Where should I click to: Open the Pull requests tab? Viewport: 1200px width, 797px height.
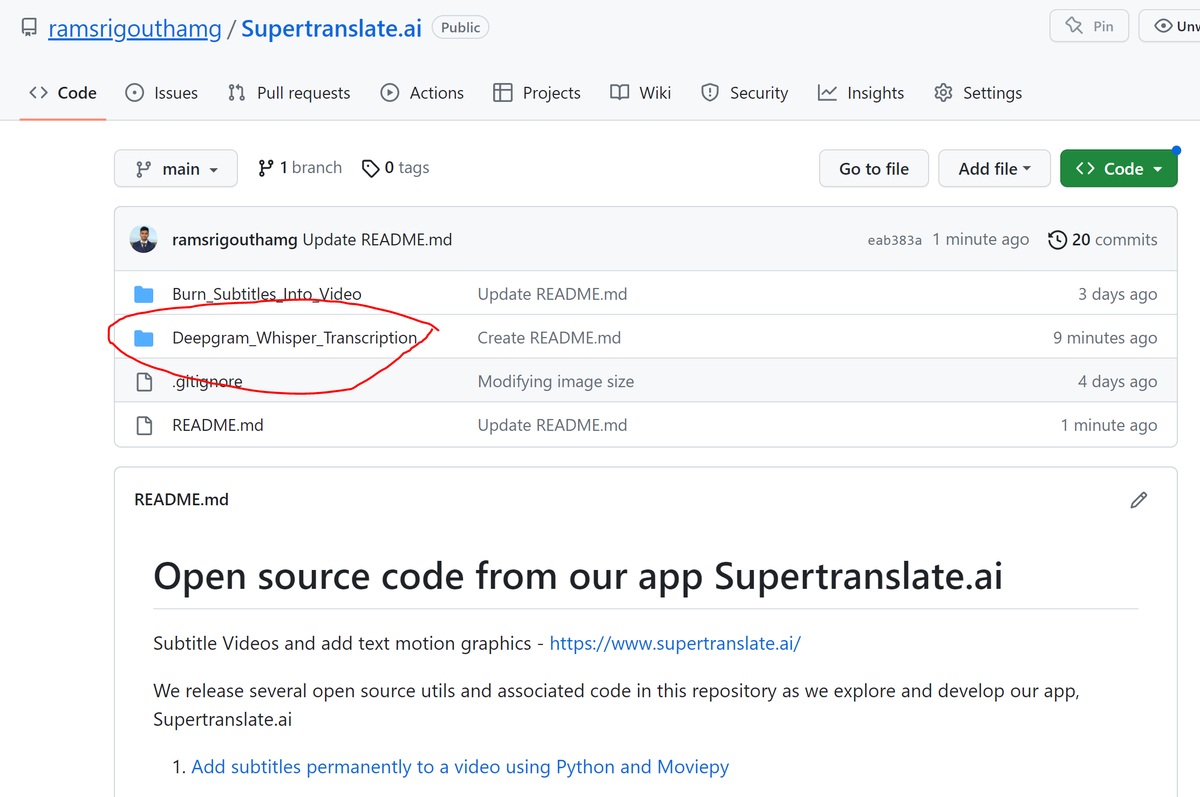(289, 93)
